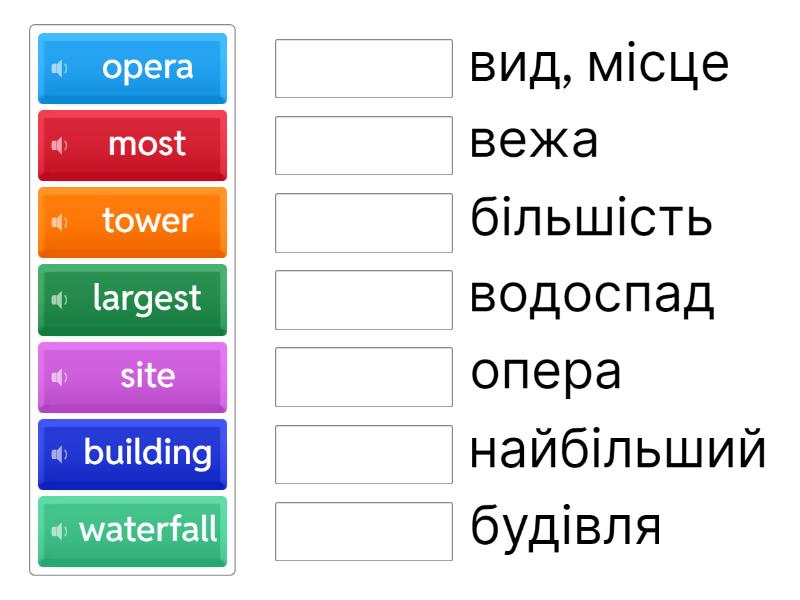Image resolution: width=800 pixels, height=600 pixels.
Task: Select the red most word tile
Action: pyautogui.click(x=147, y=145)
